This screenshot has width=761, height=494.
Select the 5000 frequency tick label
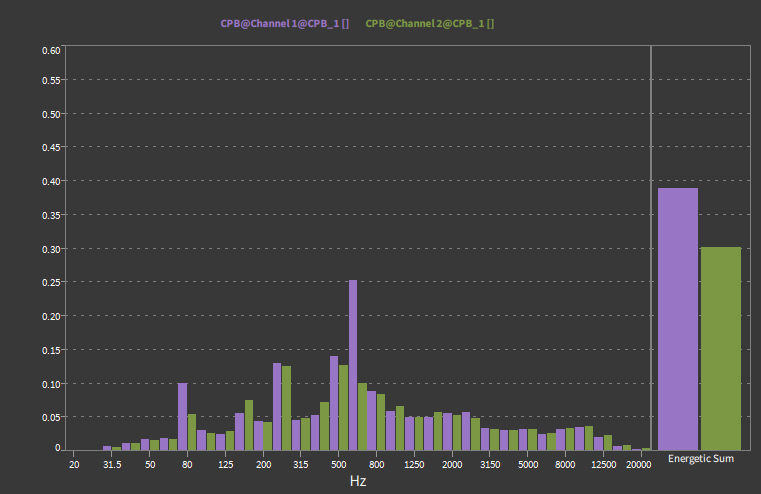coord(528,465)
